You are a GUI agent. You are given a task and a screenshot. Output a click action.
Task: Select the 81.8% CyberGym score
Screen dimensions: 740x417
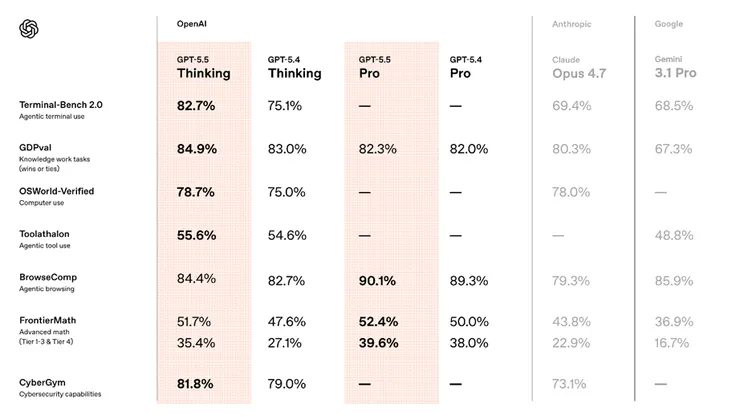196,383
